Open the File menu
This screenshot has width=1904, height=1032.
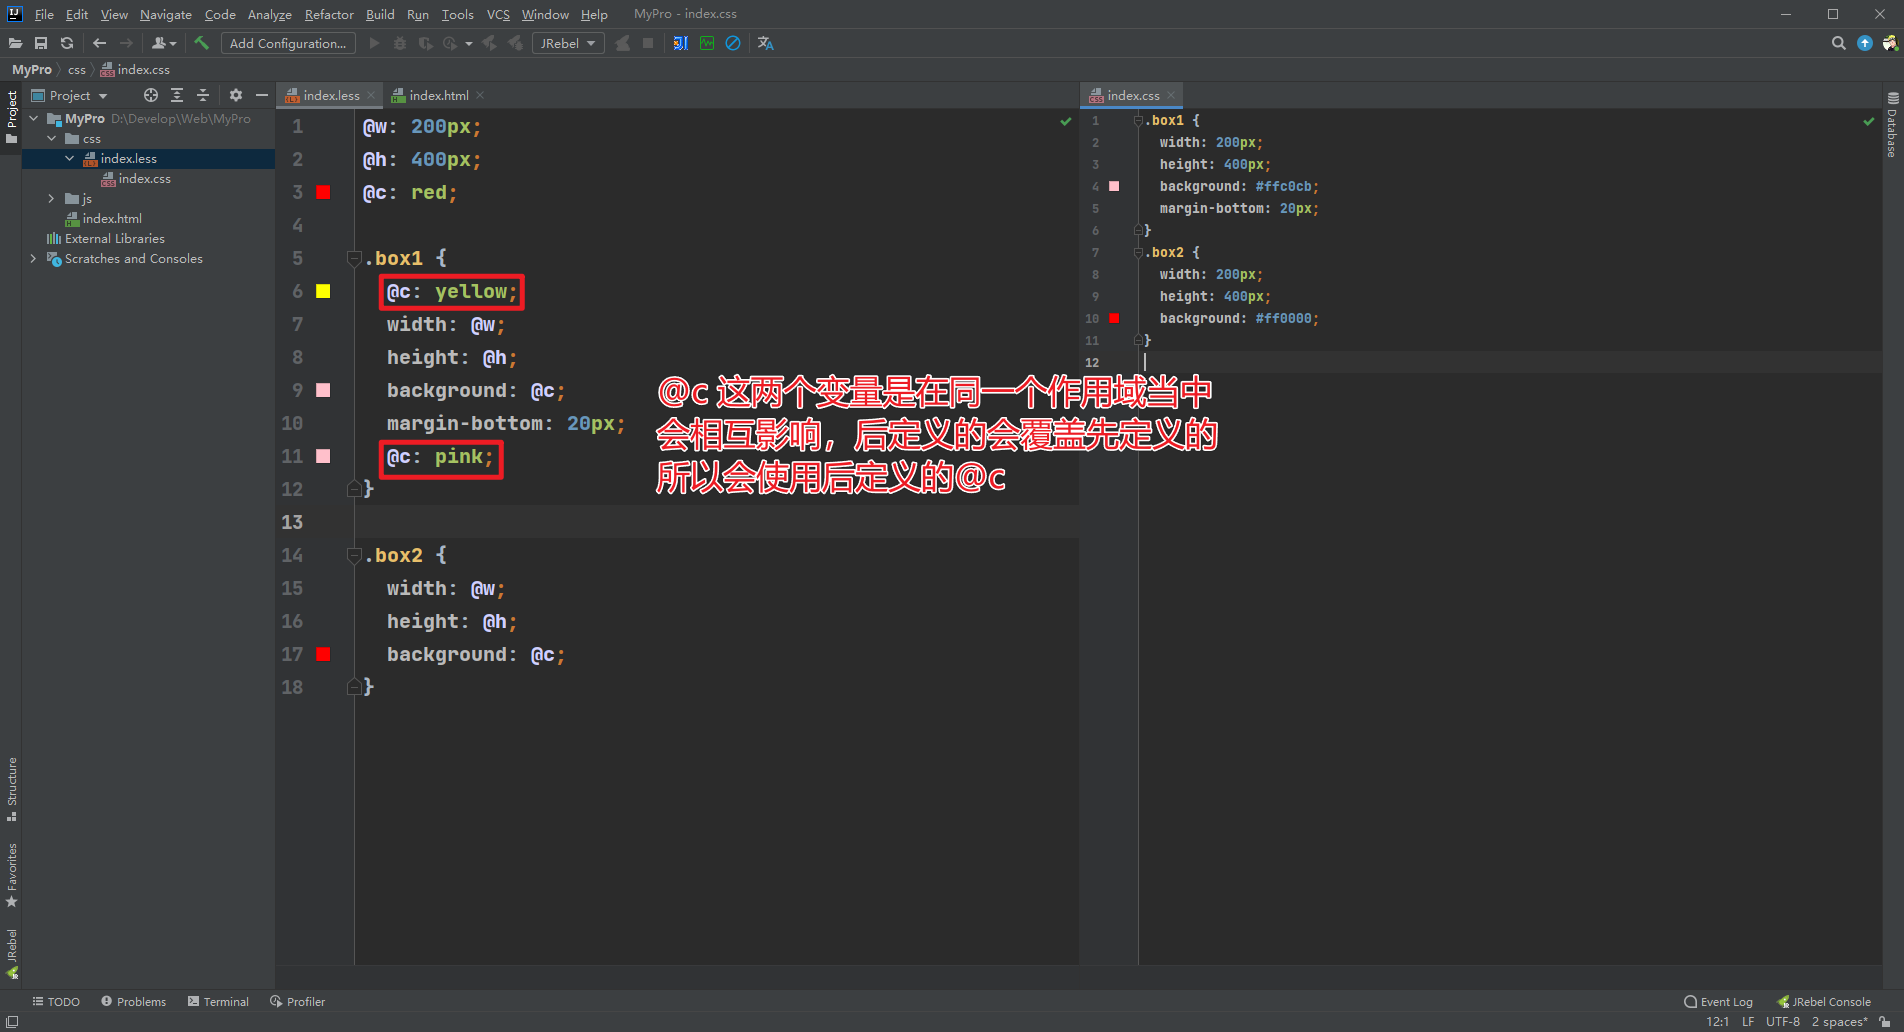(x=44, y=14)
